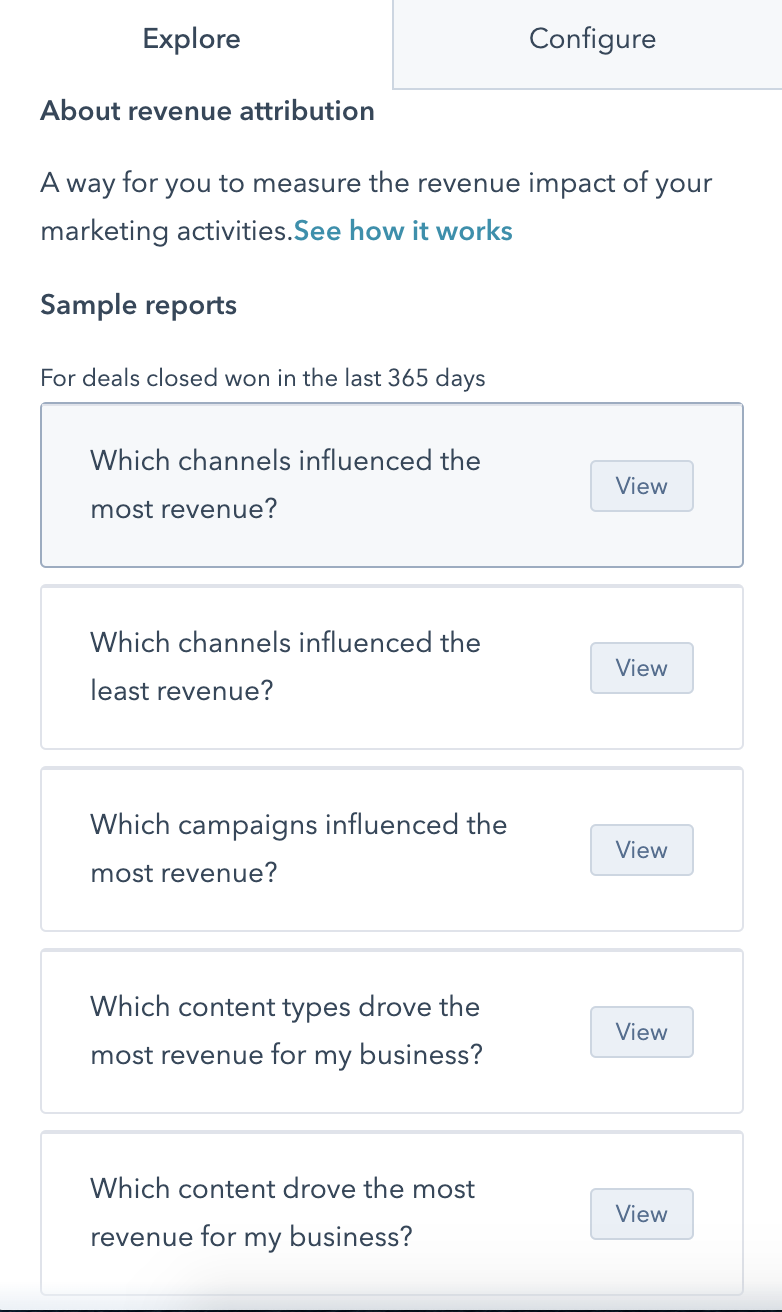Screen dimensions: 782x1312
Task: Switch to the Configure tab
Action: point(592,39)
